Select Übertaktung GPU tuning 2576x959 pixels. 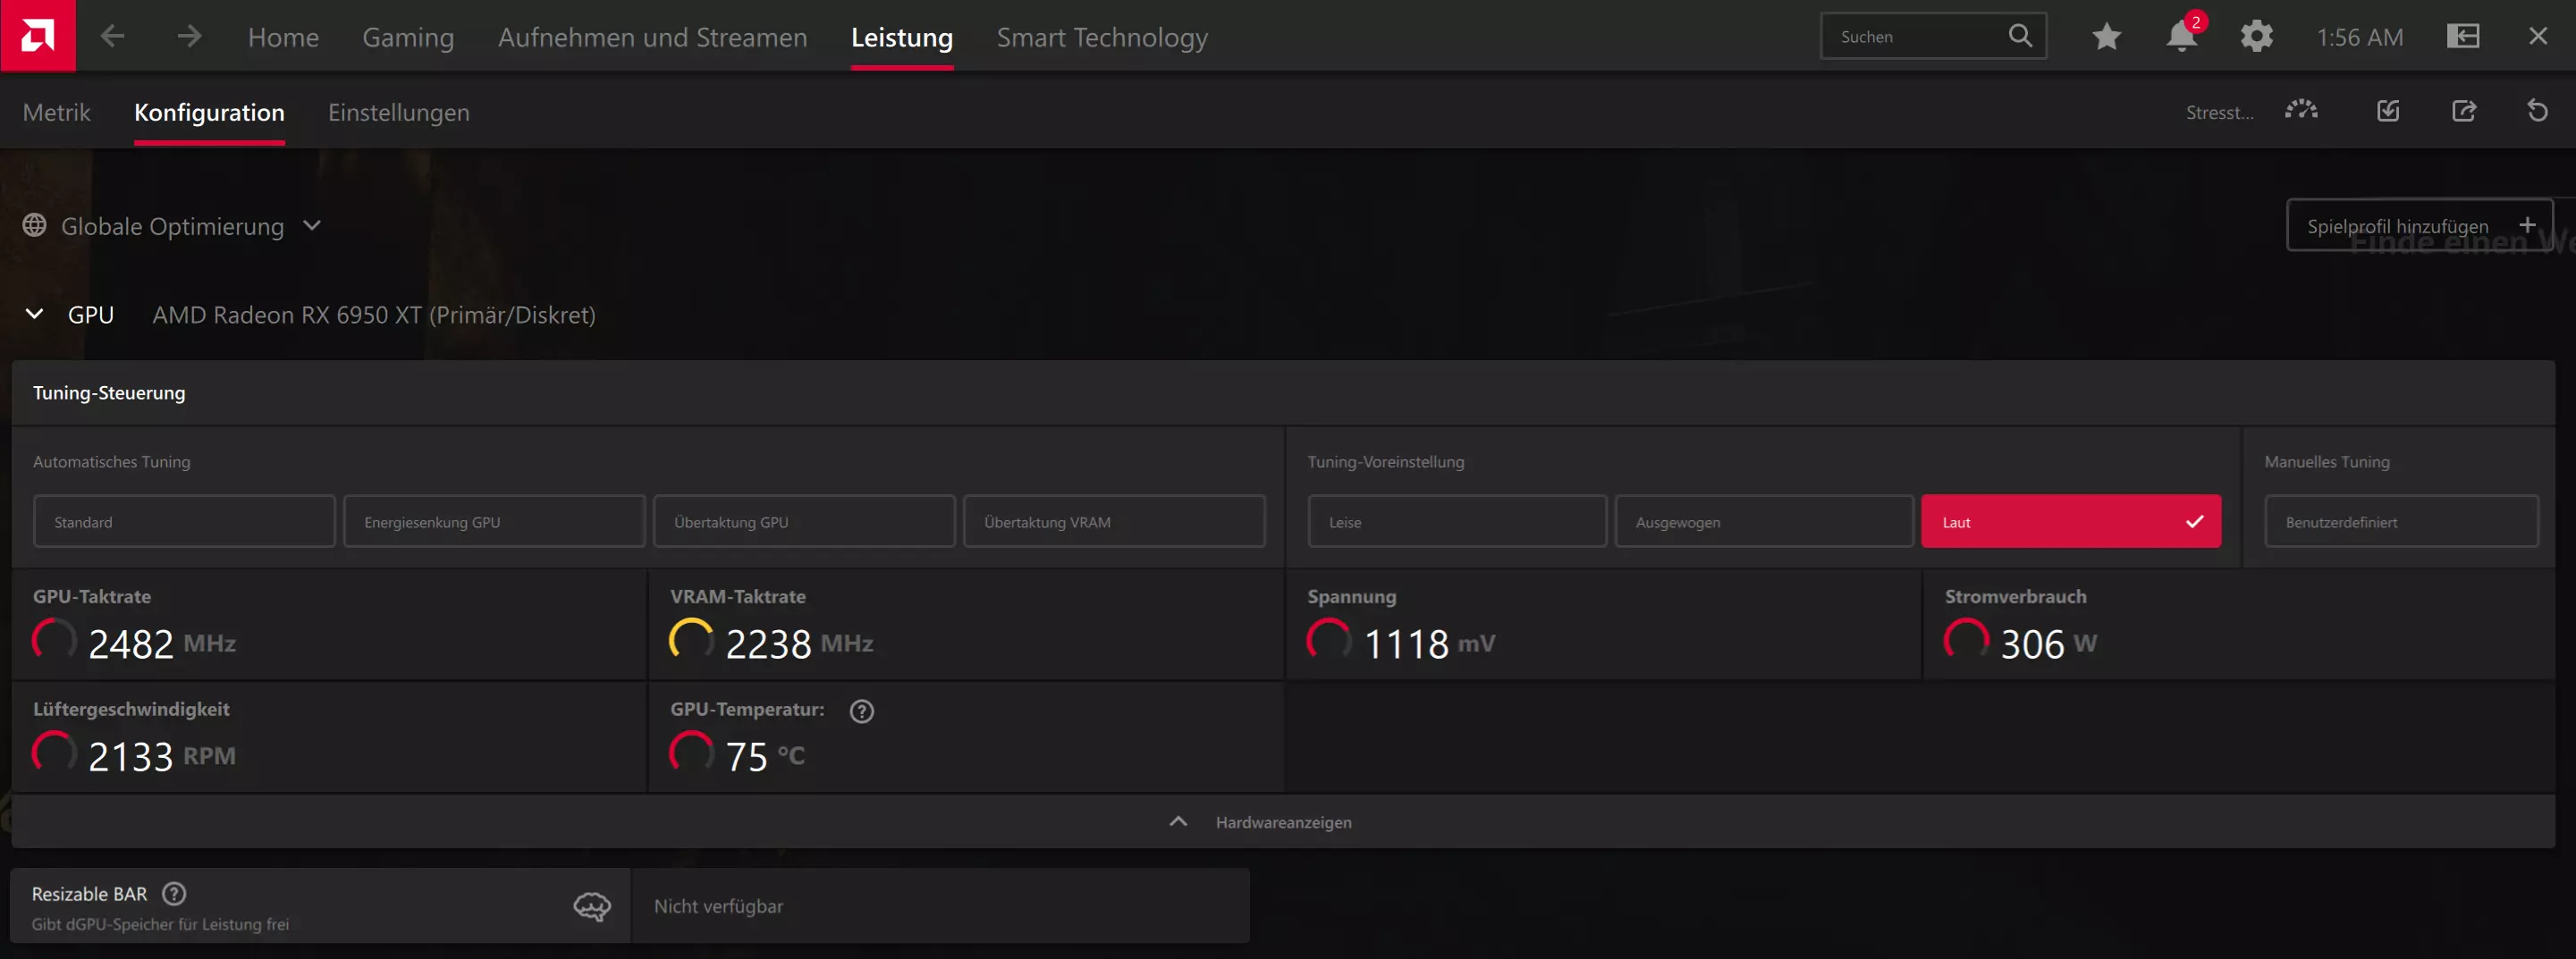(804, 521)
